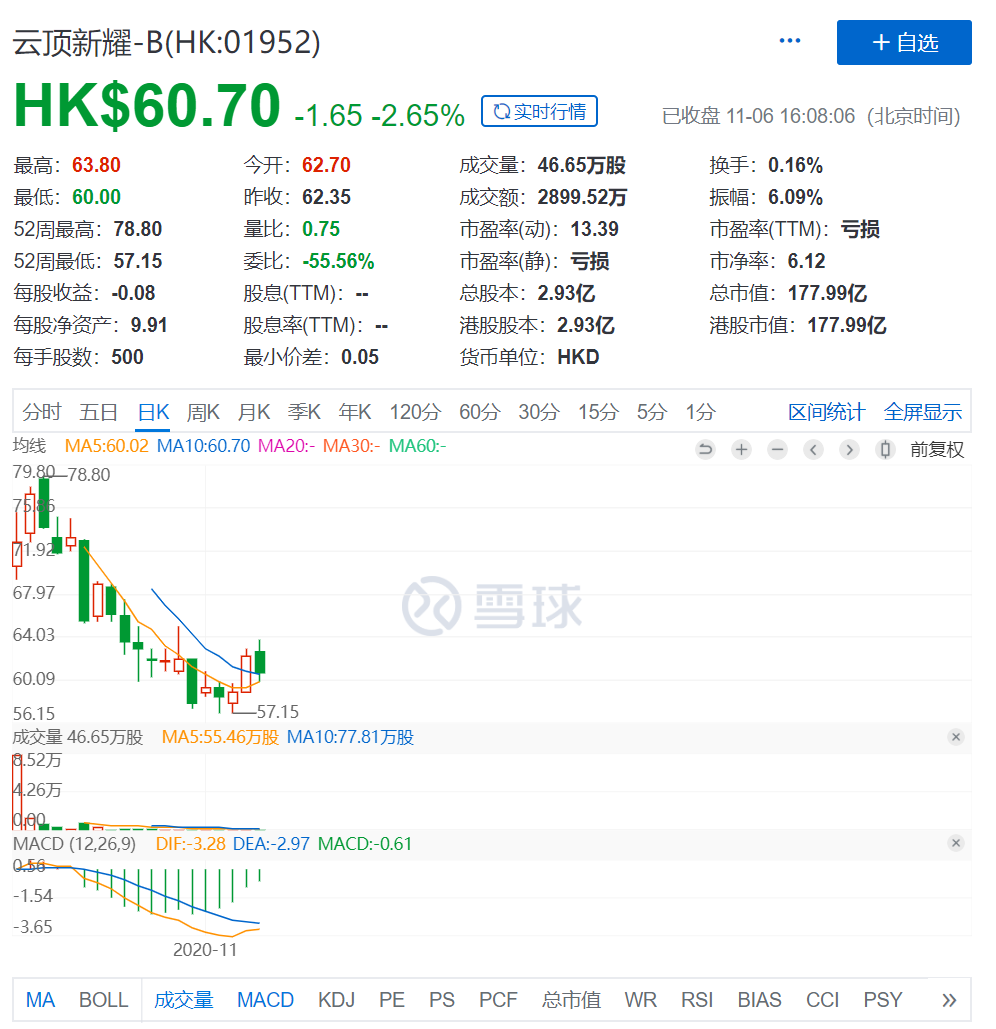The image size is (996, 1029).
Task: Select the MA overlay indicator
Action: point(40,999)
